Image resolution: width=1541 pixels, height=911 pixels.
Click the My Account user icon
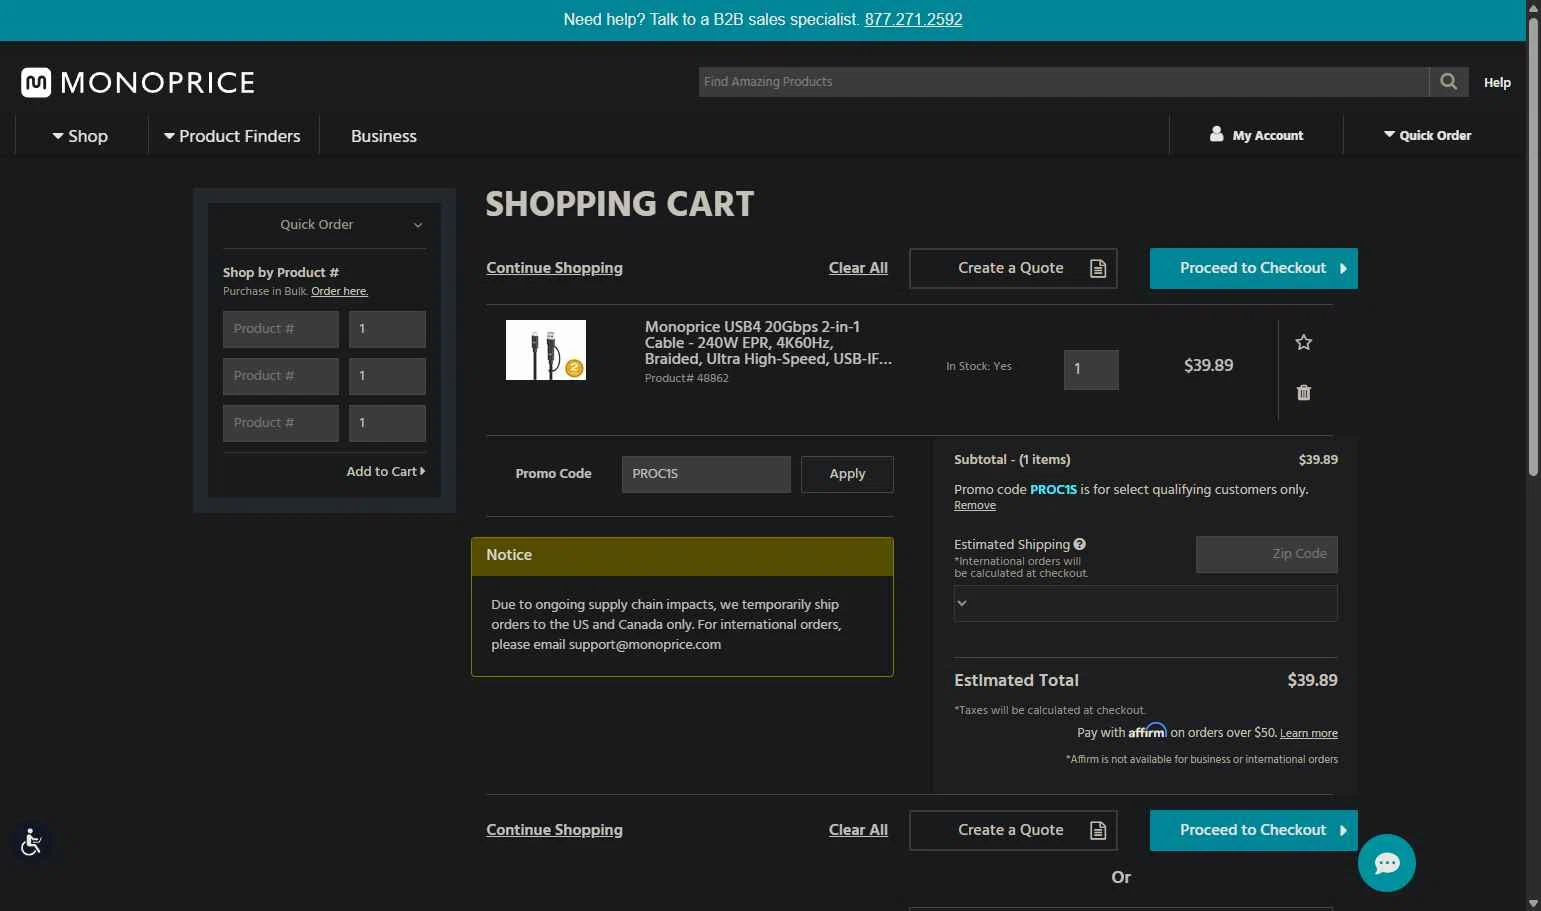tap(1216, 134)
